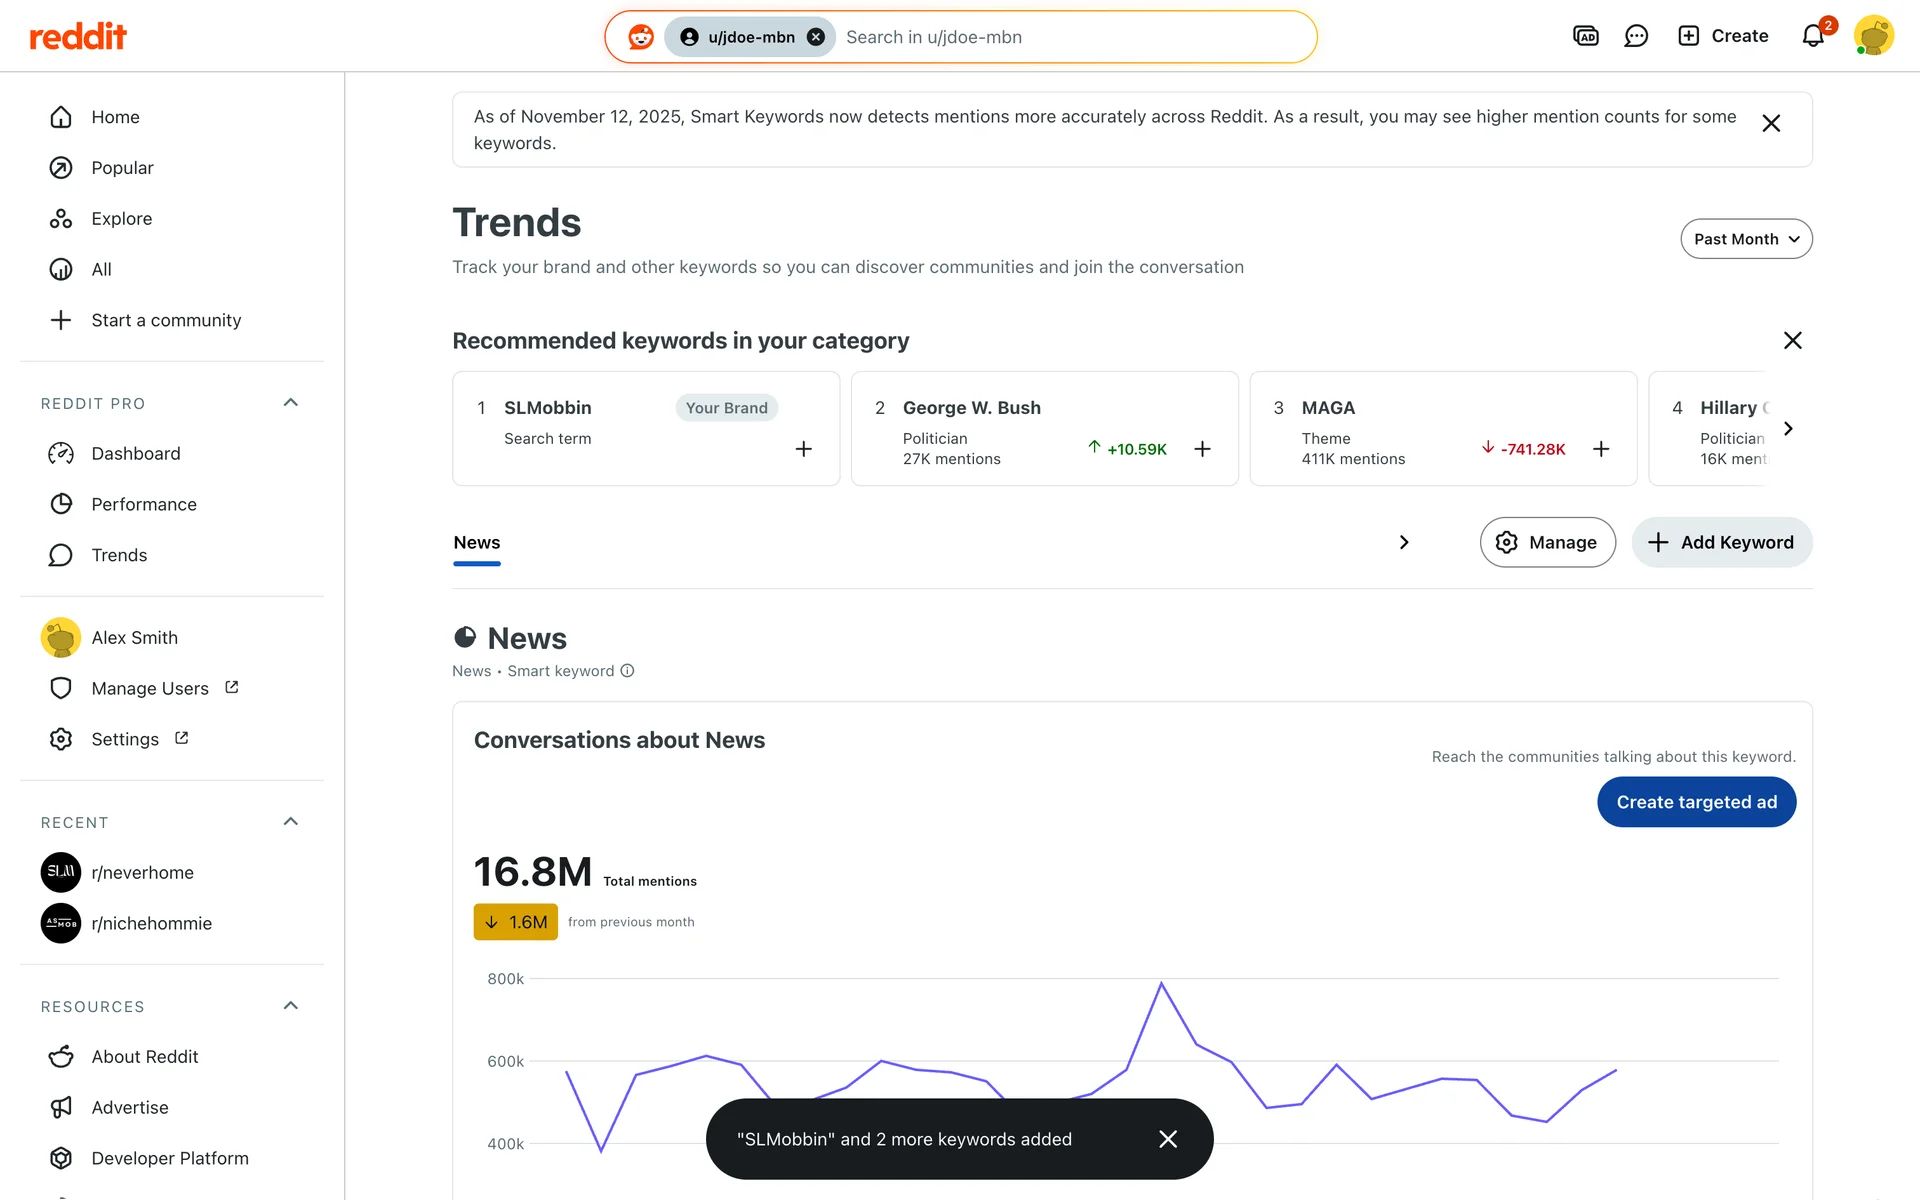
Task: Open the Manage Users external link icon
Action: point(232,688)
